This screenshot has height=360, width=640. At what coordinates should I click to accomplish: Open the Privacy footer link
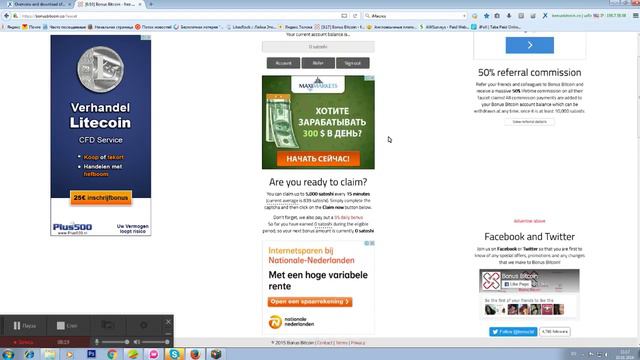pyautogui.click(x=358, y=343)
